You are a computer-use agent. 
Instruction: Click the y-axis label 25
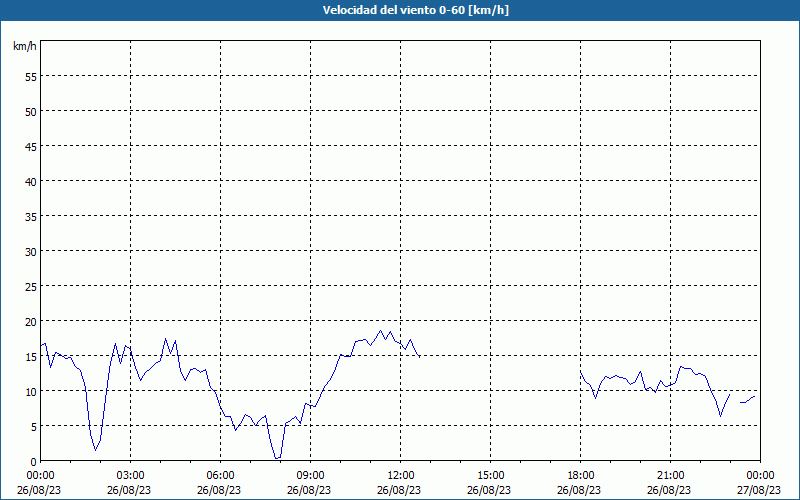(x=31, y=287)
